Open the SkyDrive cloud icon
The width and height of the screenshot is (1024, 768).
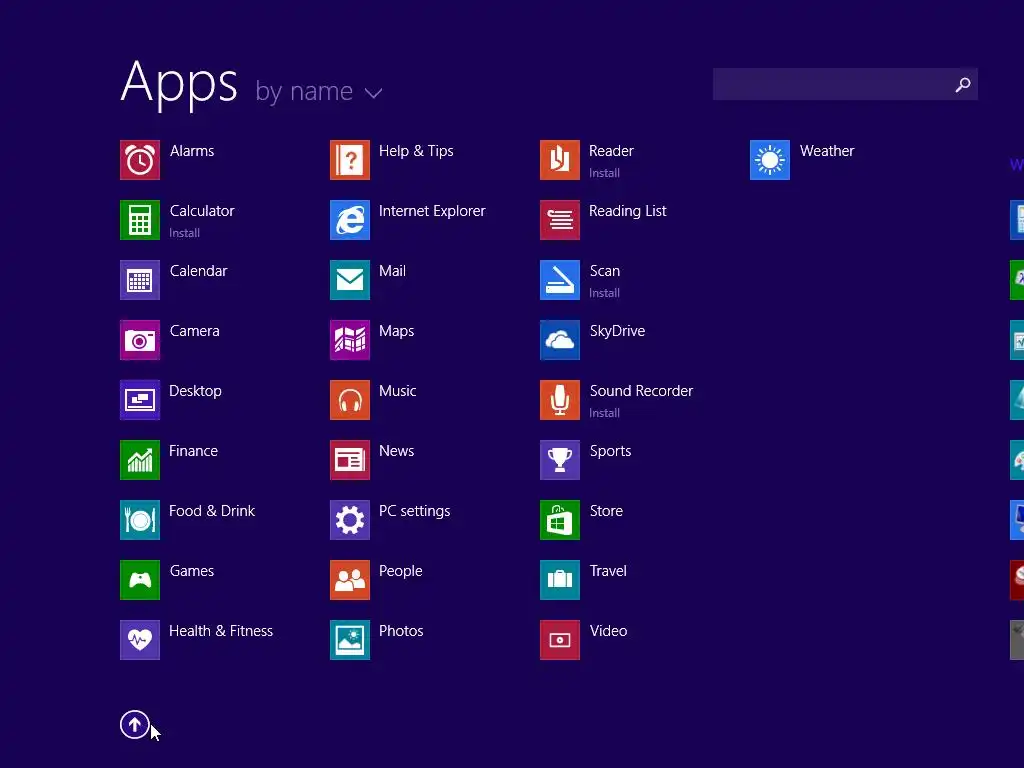pos(560,340)
